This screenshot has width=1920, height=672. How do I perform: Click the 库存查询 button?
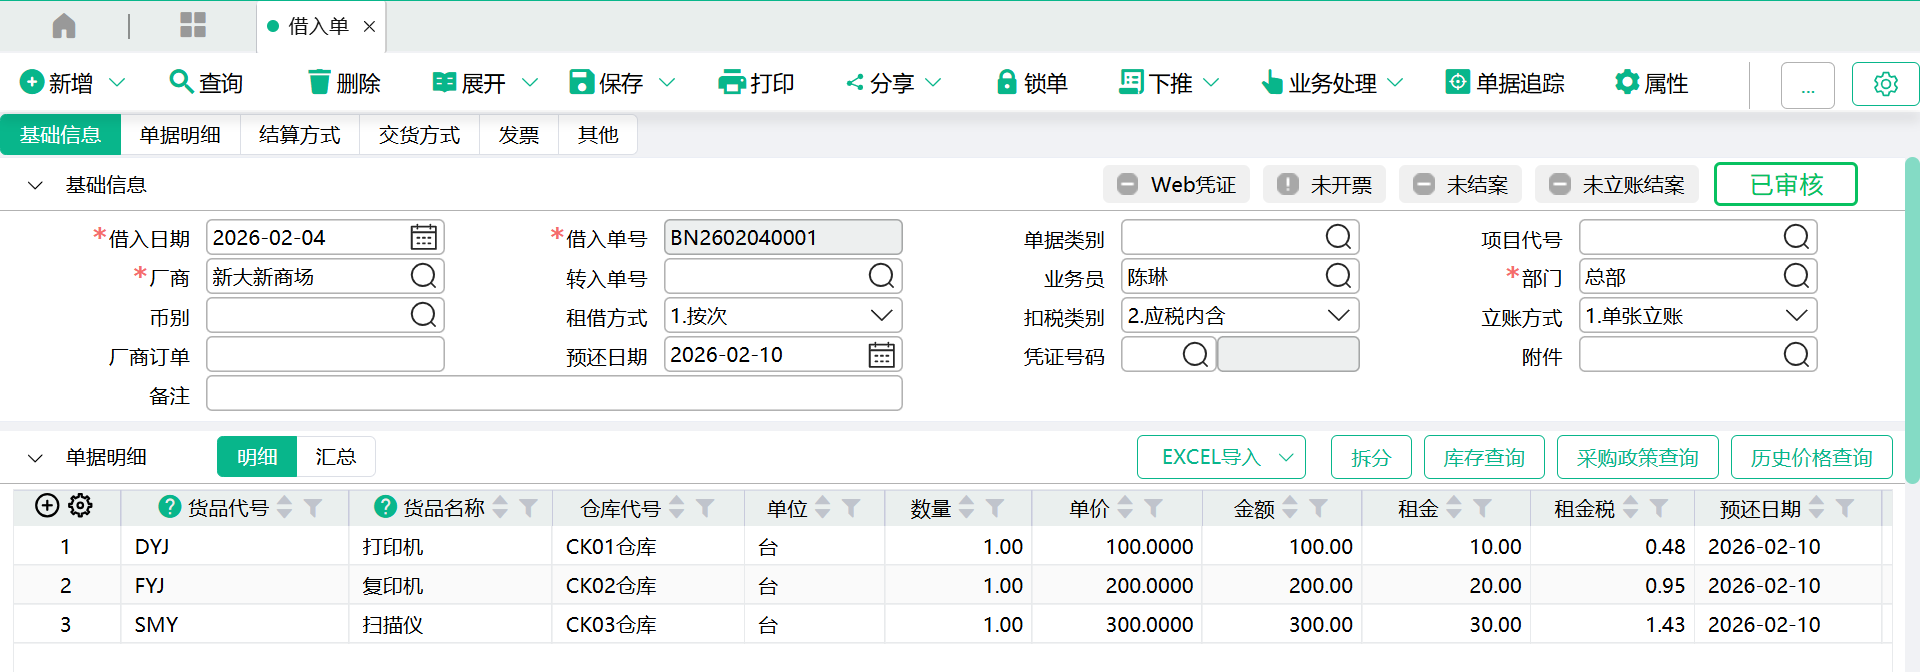(x=1483, y=458)
